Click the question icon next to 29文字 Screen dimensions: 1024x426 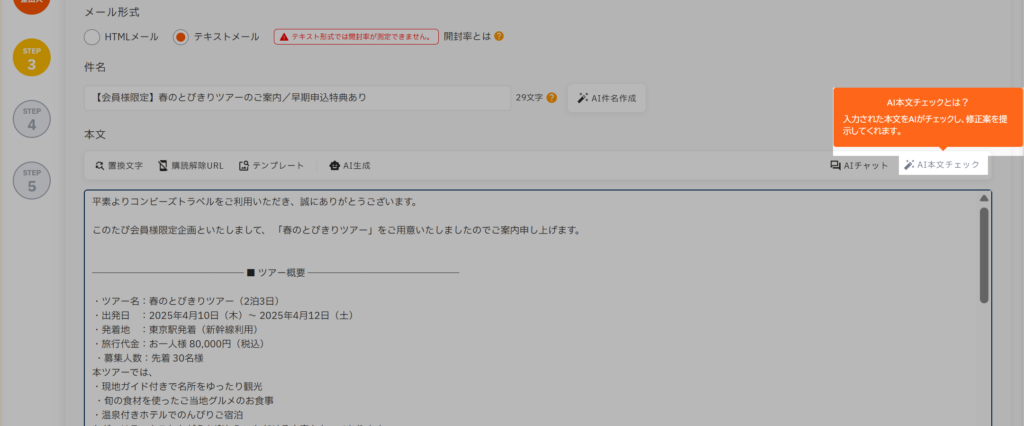[551, 98]
